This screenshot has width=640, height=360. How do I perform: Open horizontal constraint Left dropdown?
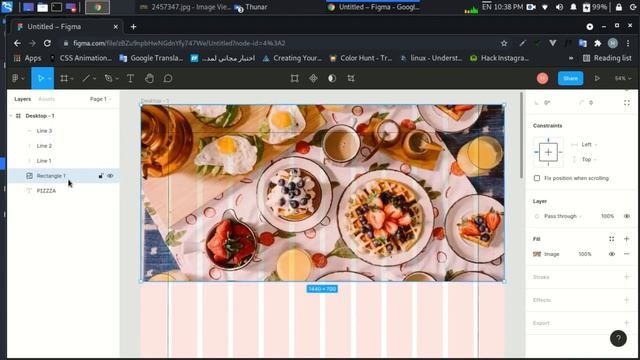click(589, 144)
